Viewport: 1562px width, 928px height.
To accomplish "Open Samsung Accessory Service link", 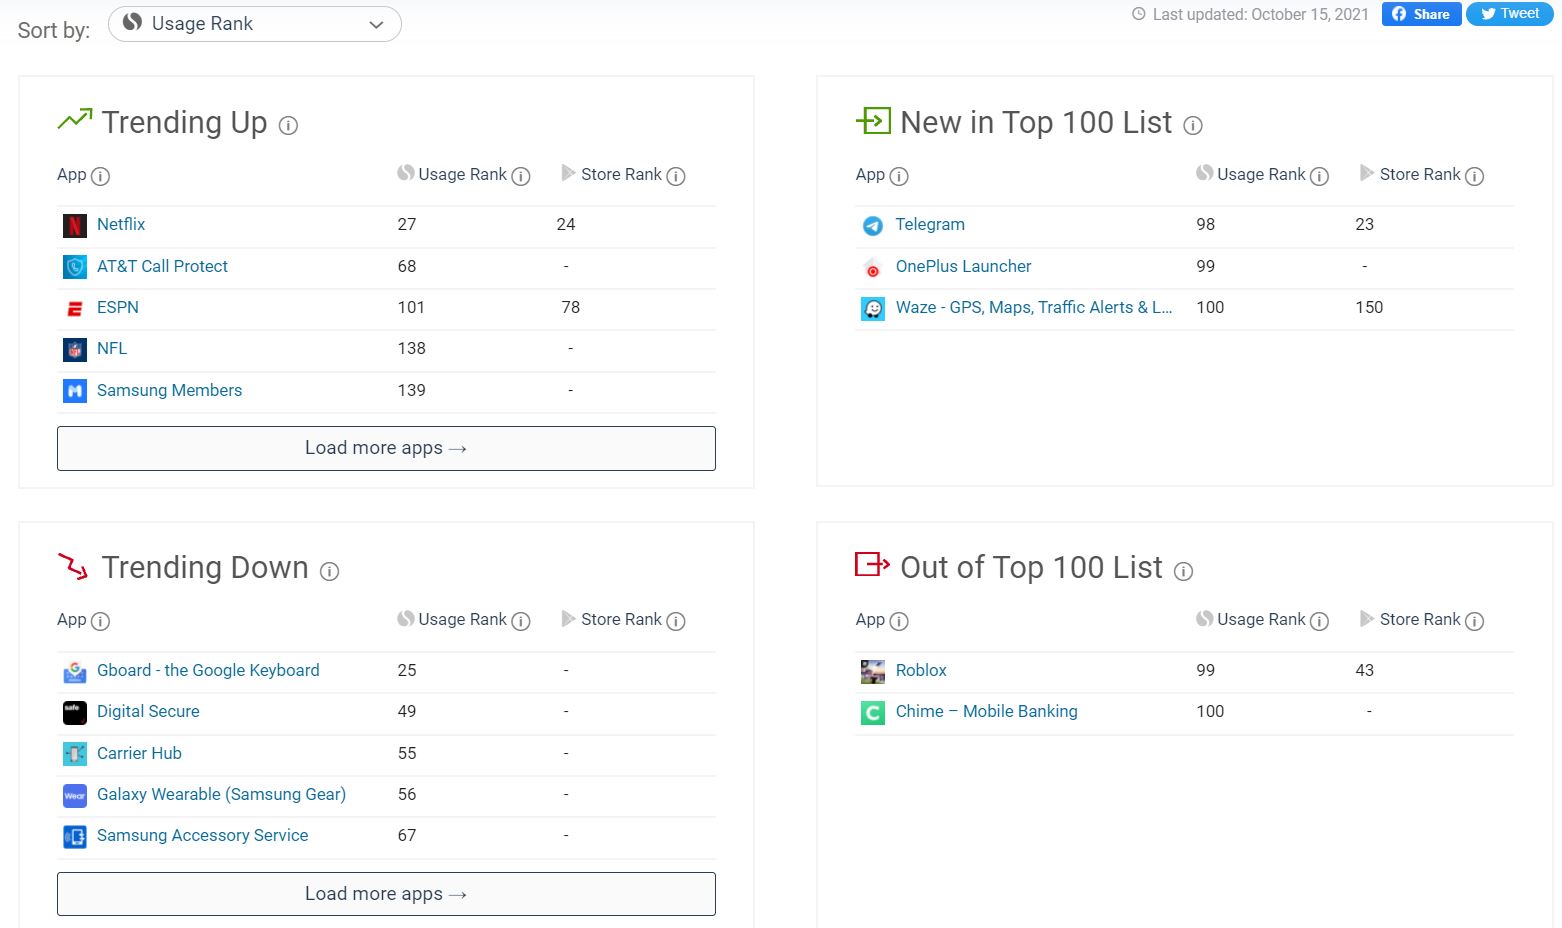I will pyautogui.click(x=202, y=835).
